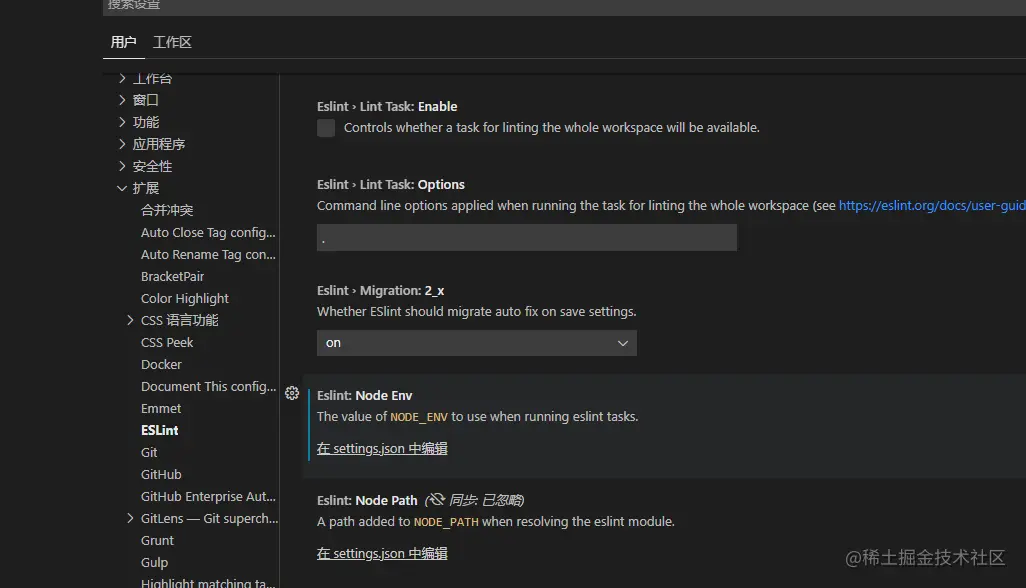The height and width of the screenshot is (588, 1026).
Task: Click 在 settings.json 中编辑 under Node Env
Action: [381, 448]
